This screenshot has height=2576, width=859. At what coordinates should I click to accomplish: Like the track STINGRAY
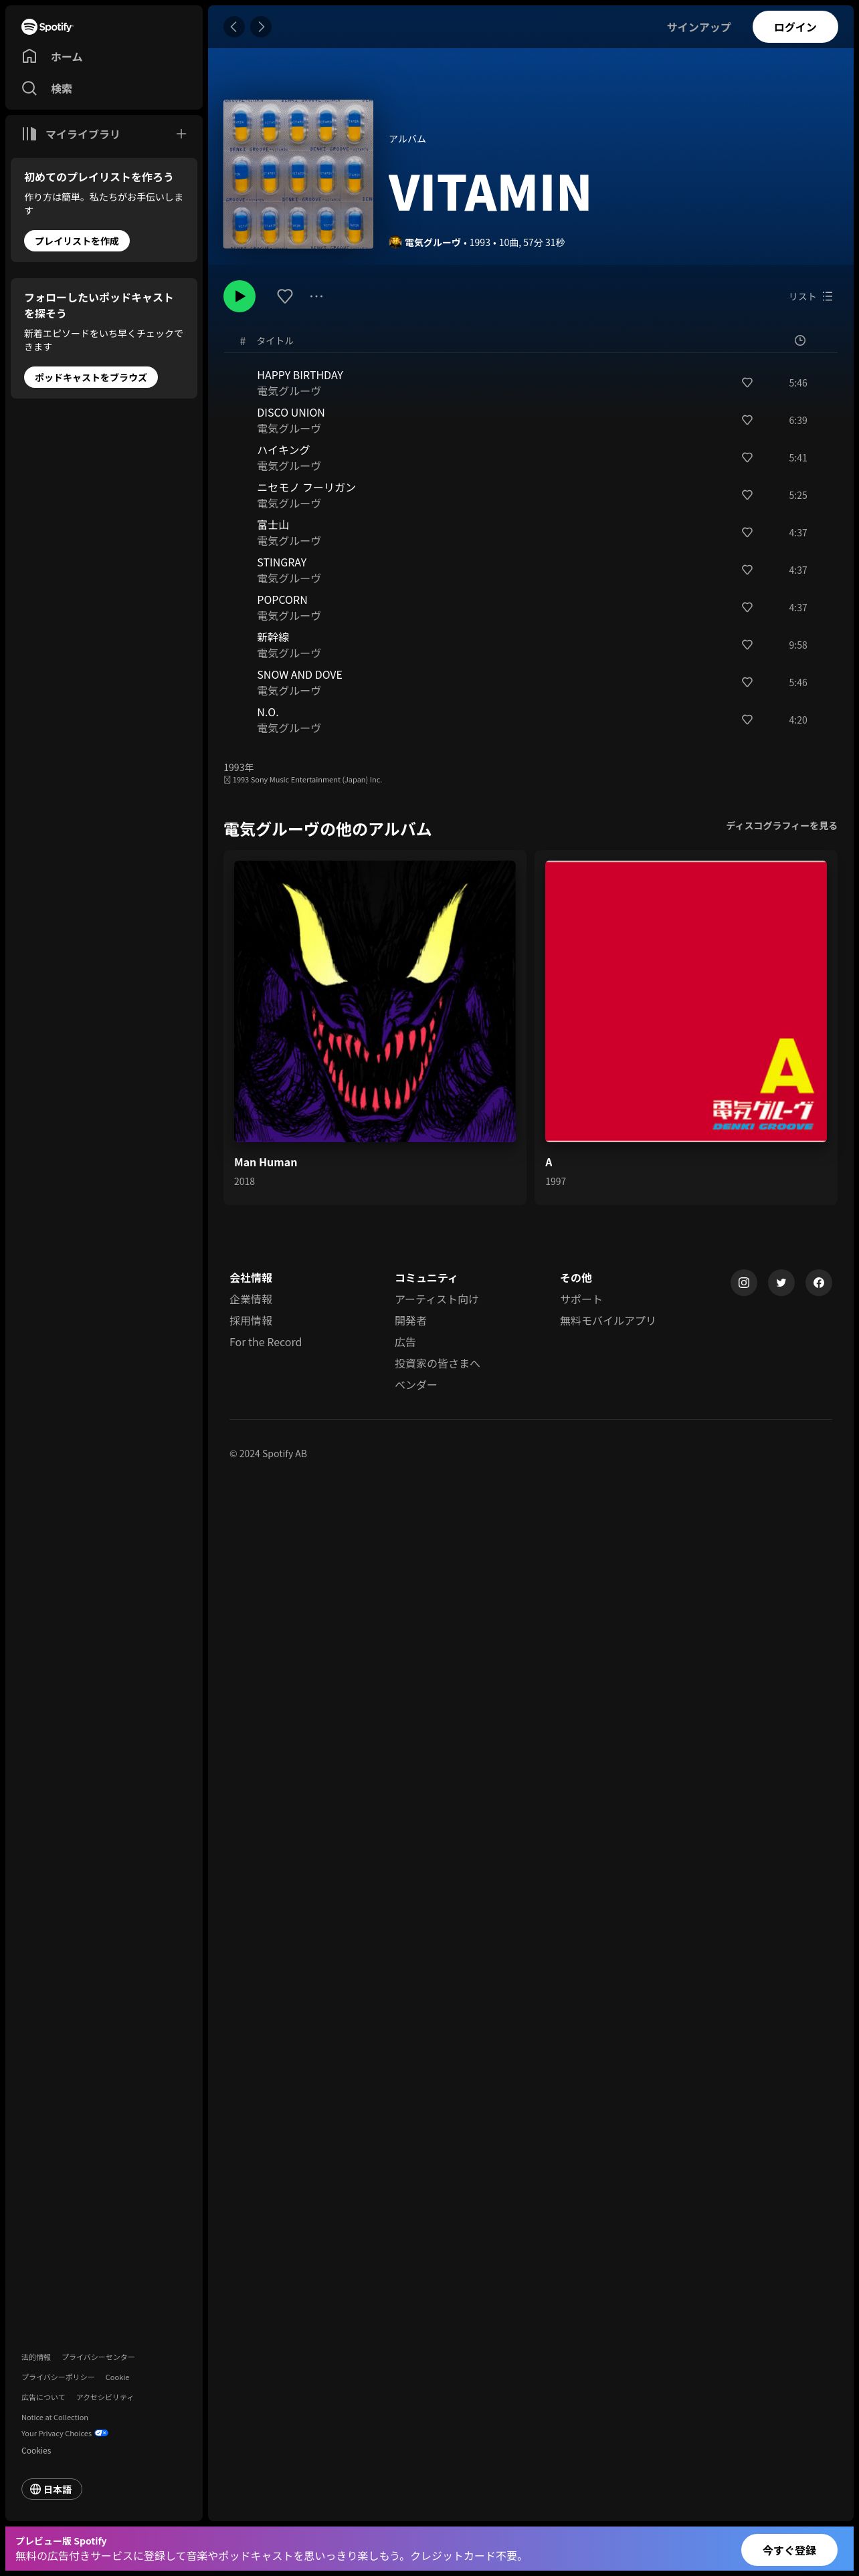(x=747, y=570)
